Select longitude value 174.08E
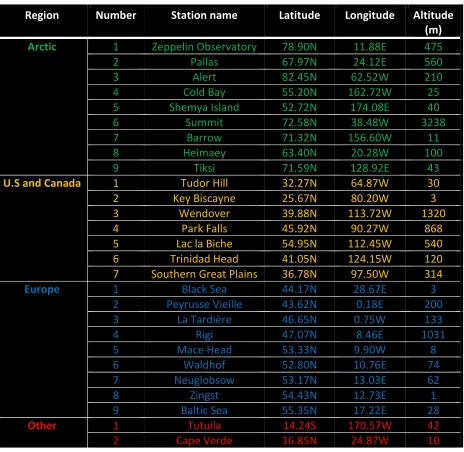The height and width of the screenshot is (452, 464). [x=370, y=107]
